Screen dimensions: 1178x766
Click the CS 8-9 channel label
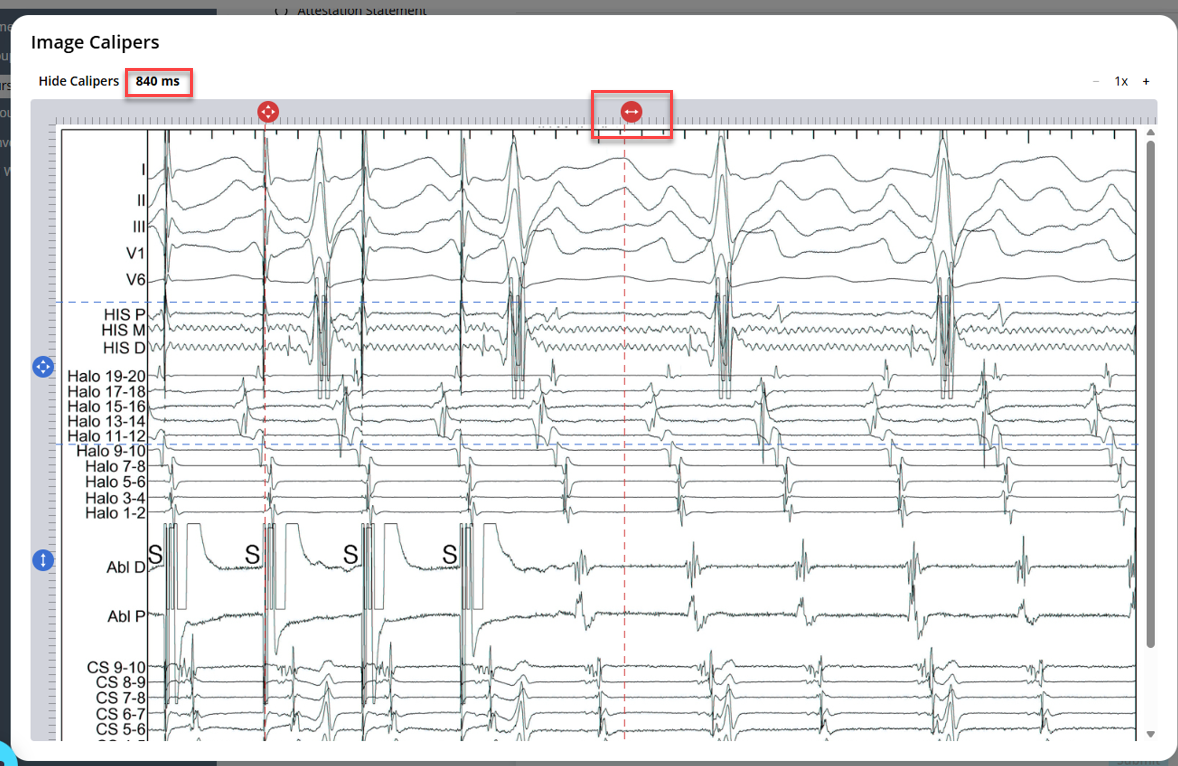121,683
